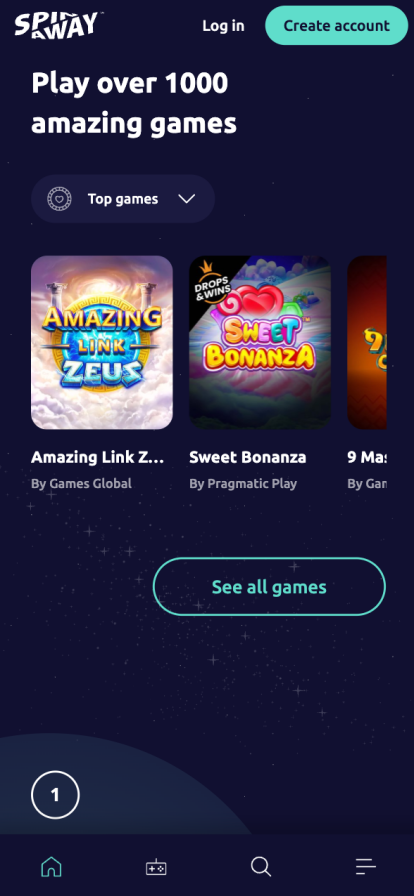Open the partially visible 9 Masks game thumbnail

pyautogui.click(x=367, y=342)
